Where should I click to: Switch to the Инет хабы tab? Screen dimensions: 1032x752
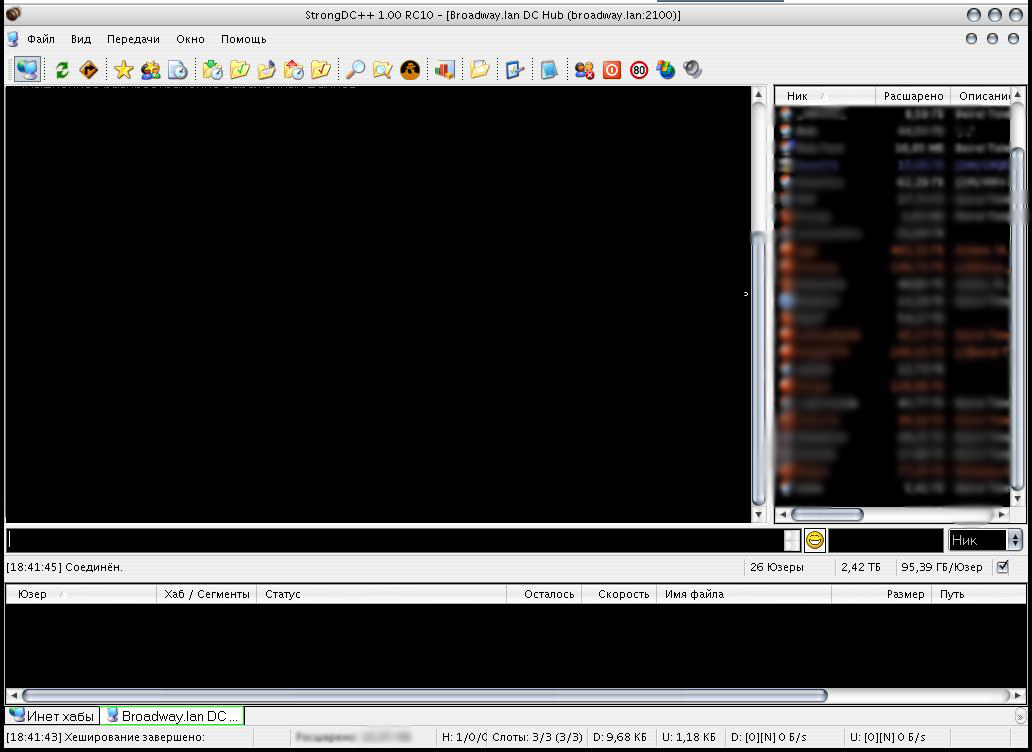pyautogui.click(x=53, y=716)
